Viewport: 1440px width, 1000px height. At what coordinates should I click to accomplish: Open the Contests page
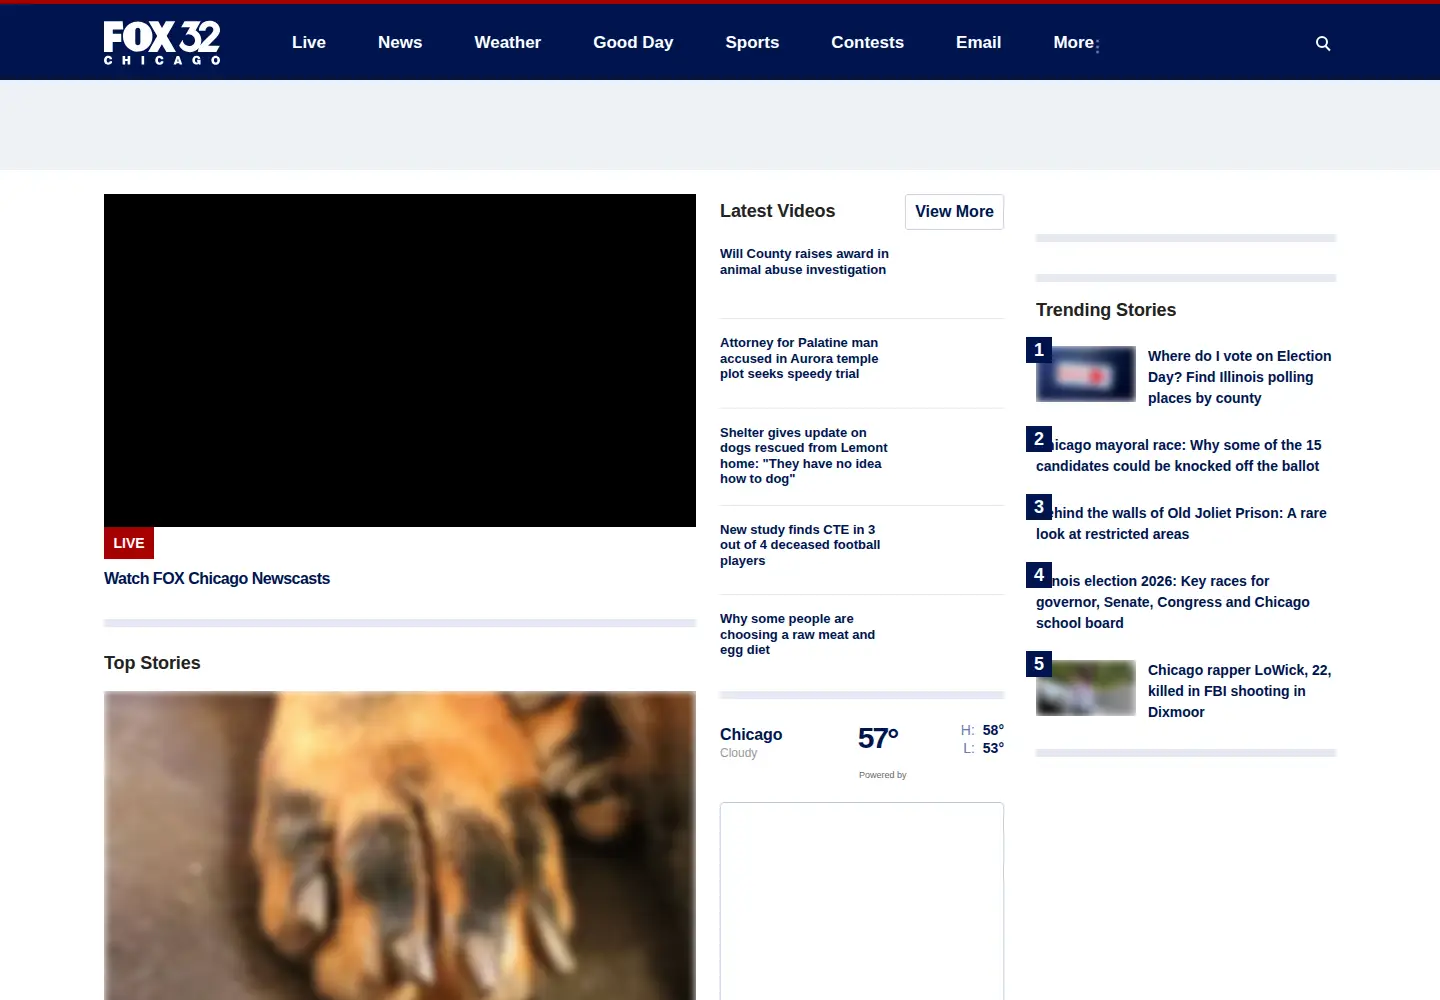tap(868, 42)
